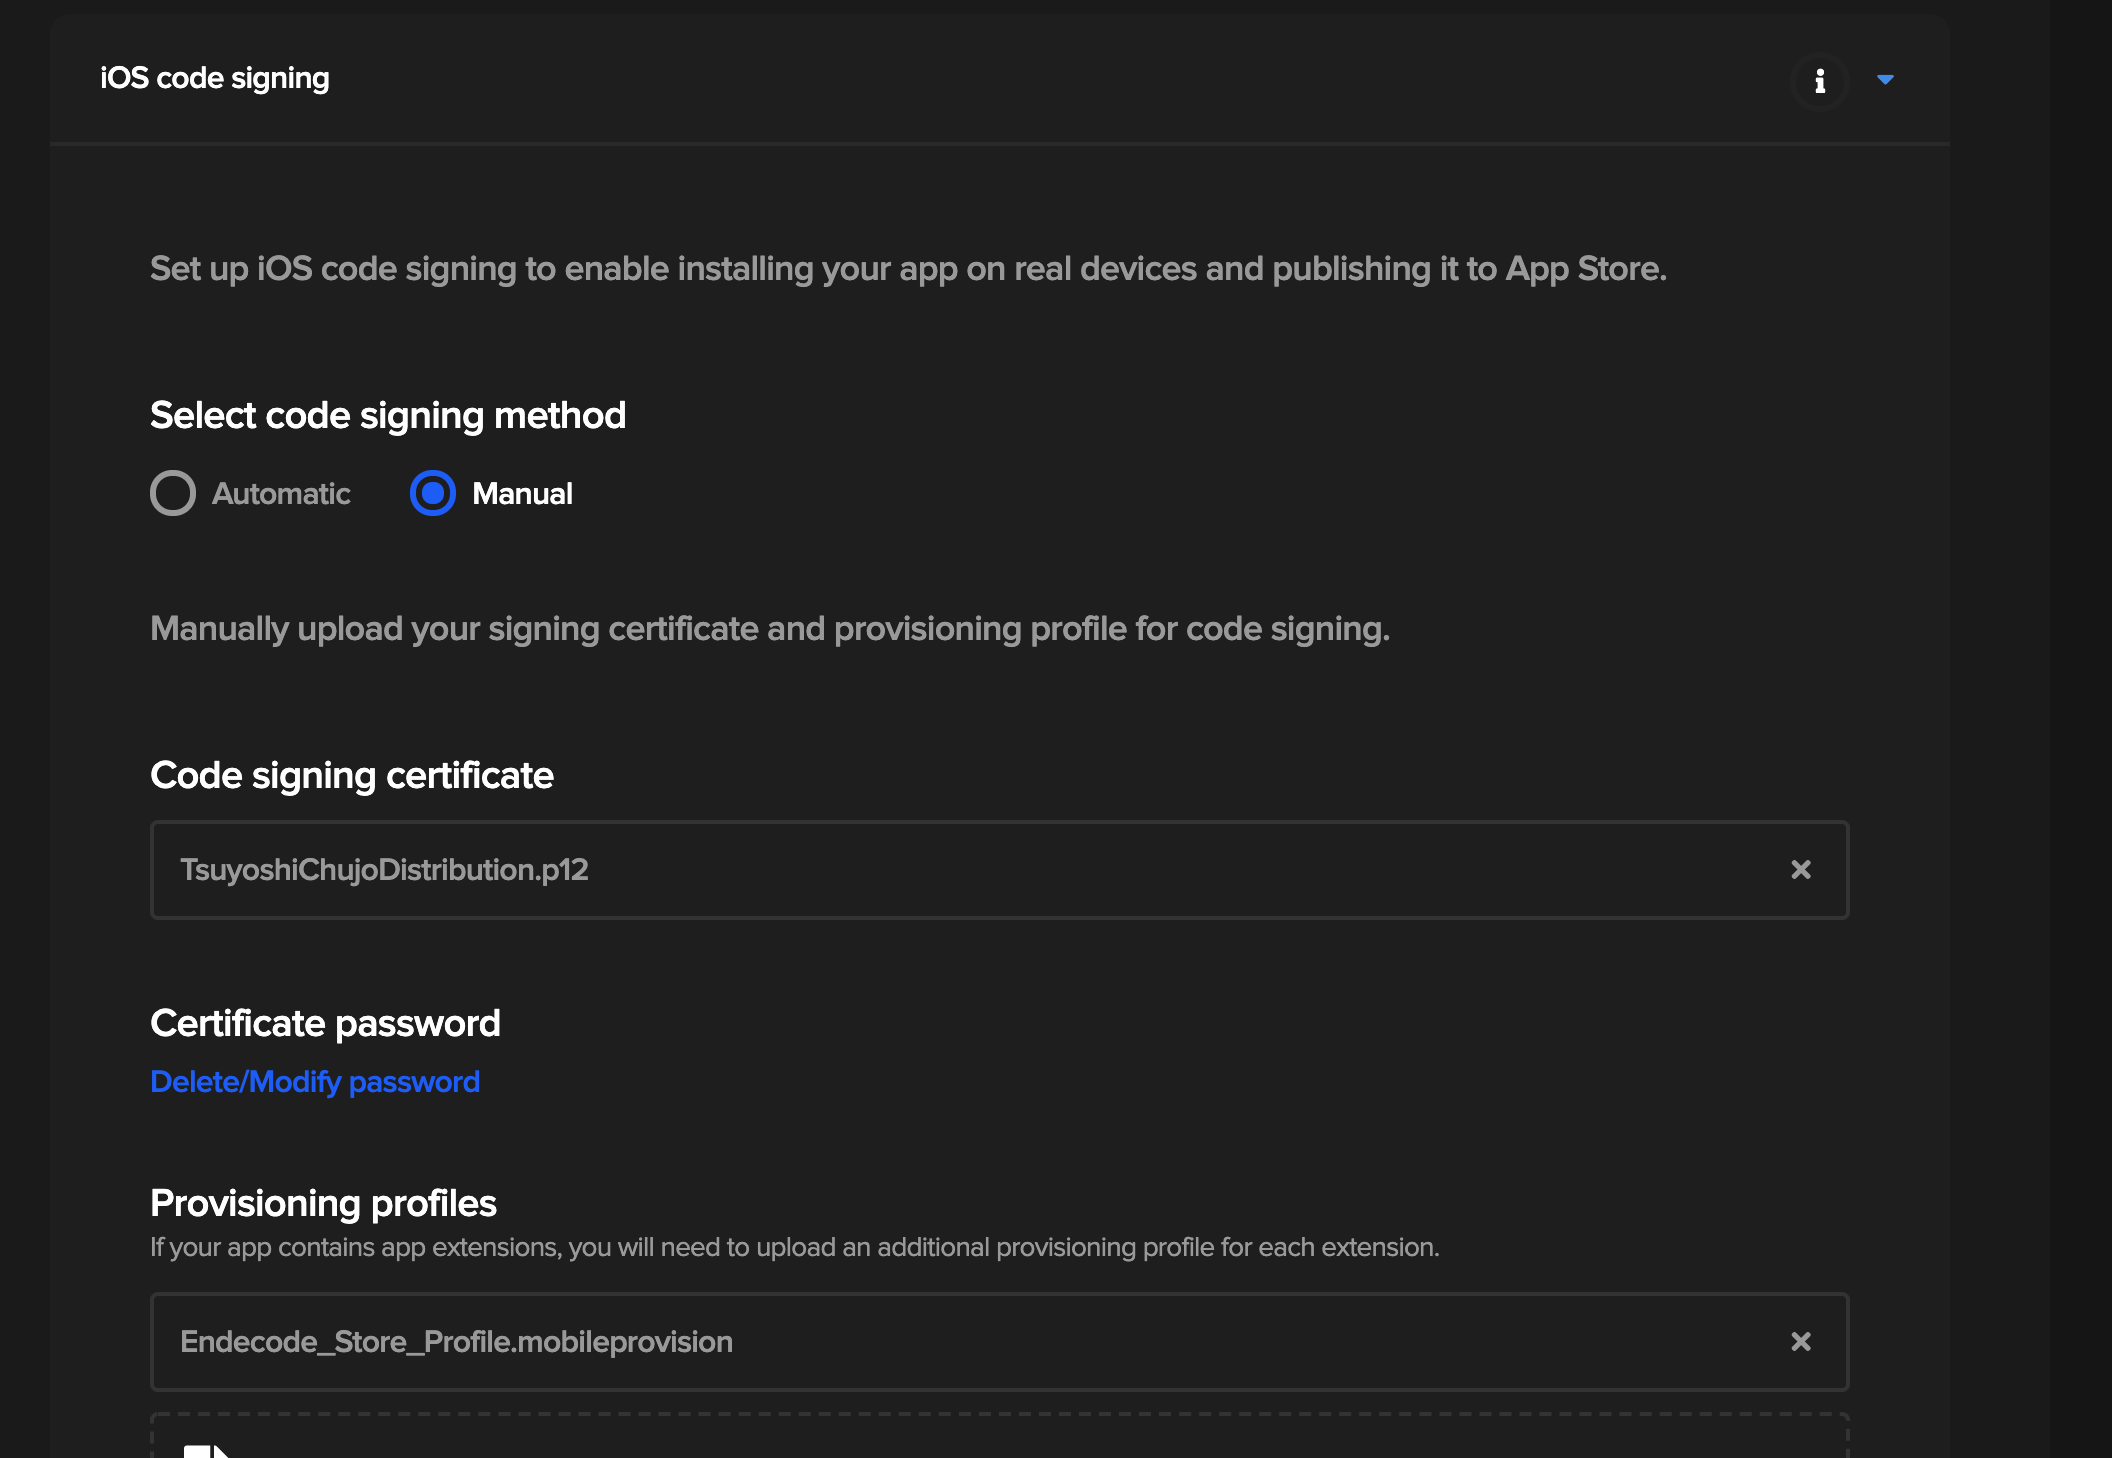Click the info icon in the header
Screen dimensions: 2112x1458
1819,81
